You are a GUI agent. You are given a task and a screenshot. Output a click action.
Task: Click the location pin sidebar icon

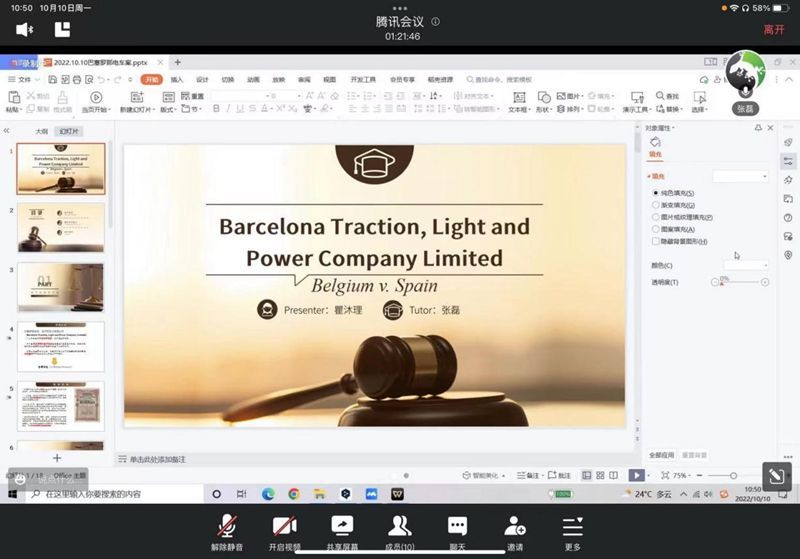click(x=788, y=255)
